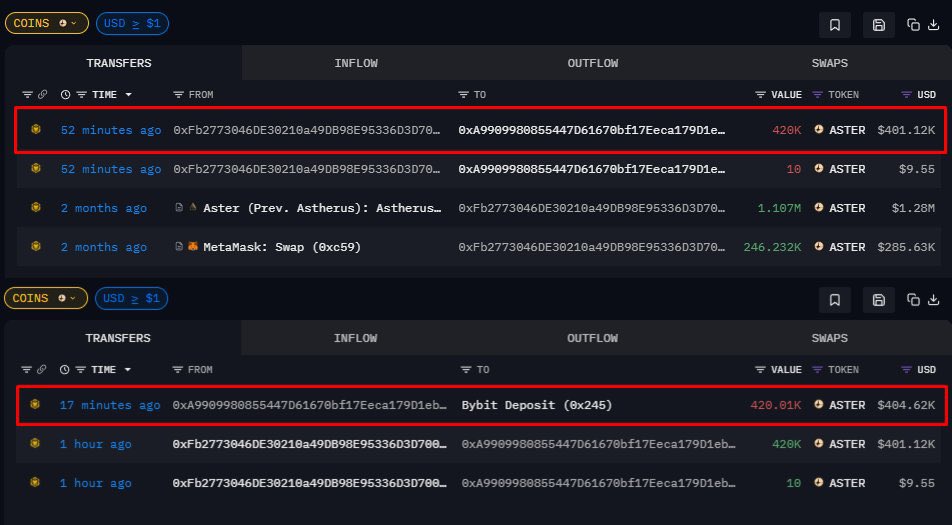Click the download icon in the lower panel
The width and height of the screenshot is (952, 525).
click(x=934, y=299)
